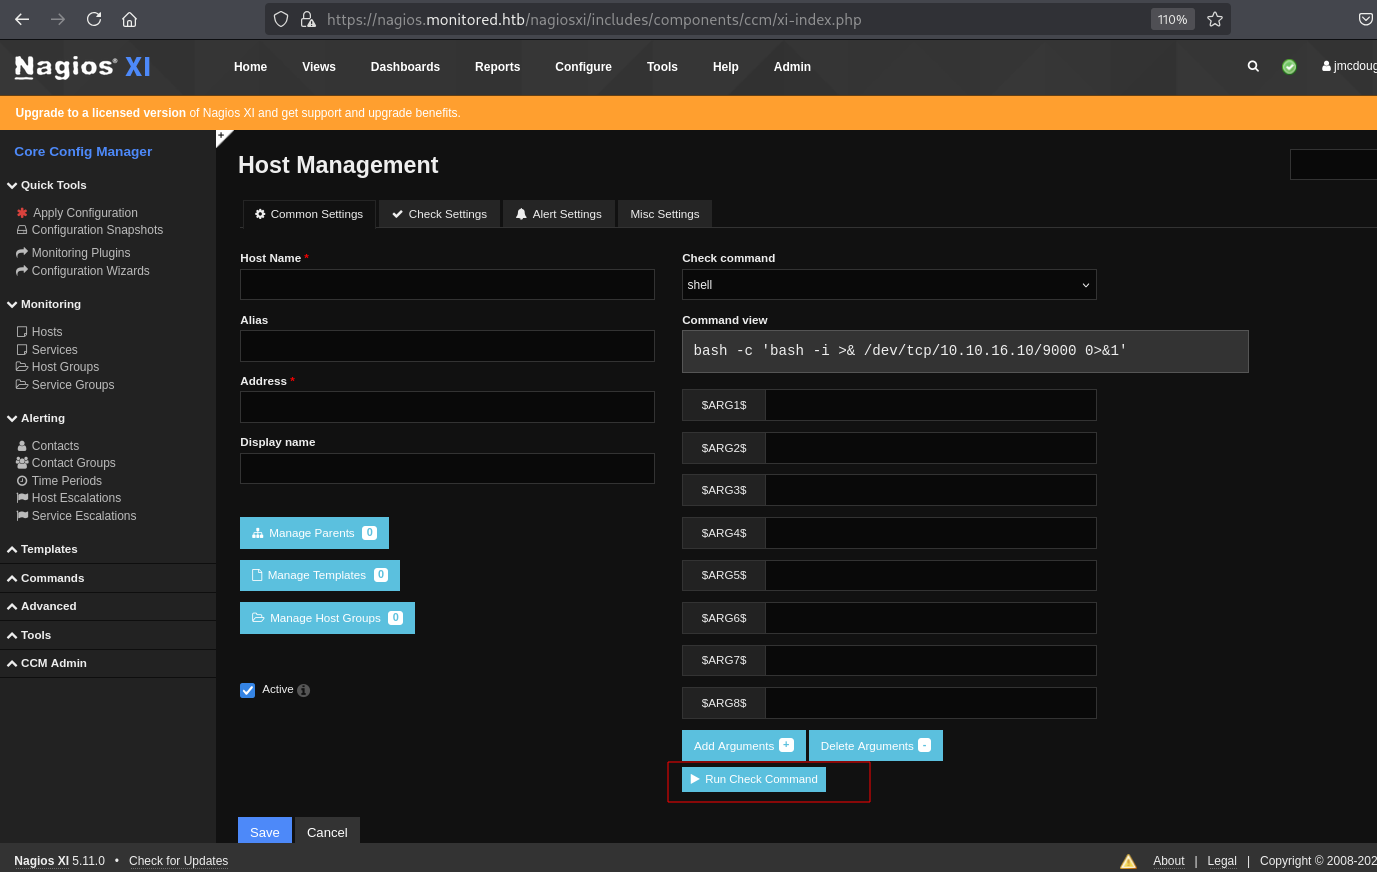Click the shield tracking protection icon

pos(281,19)
